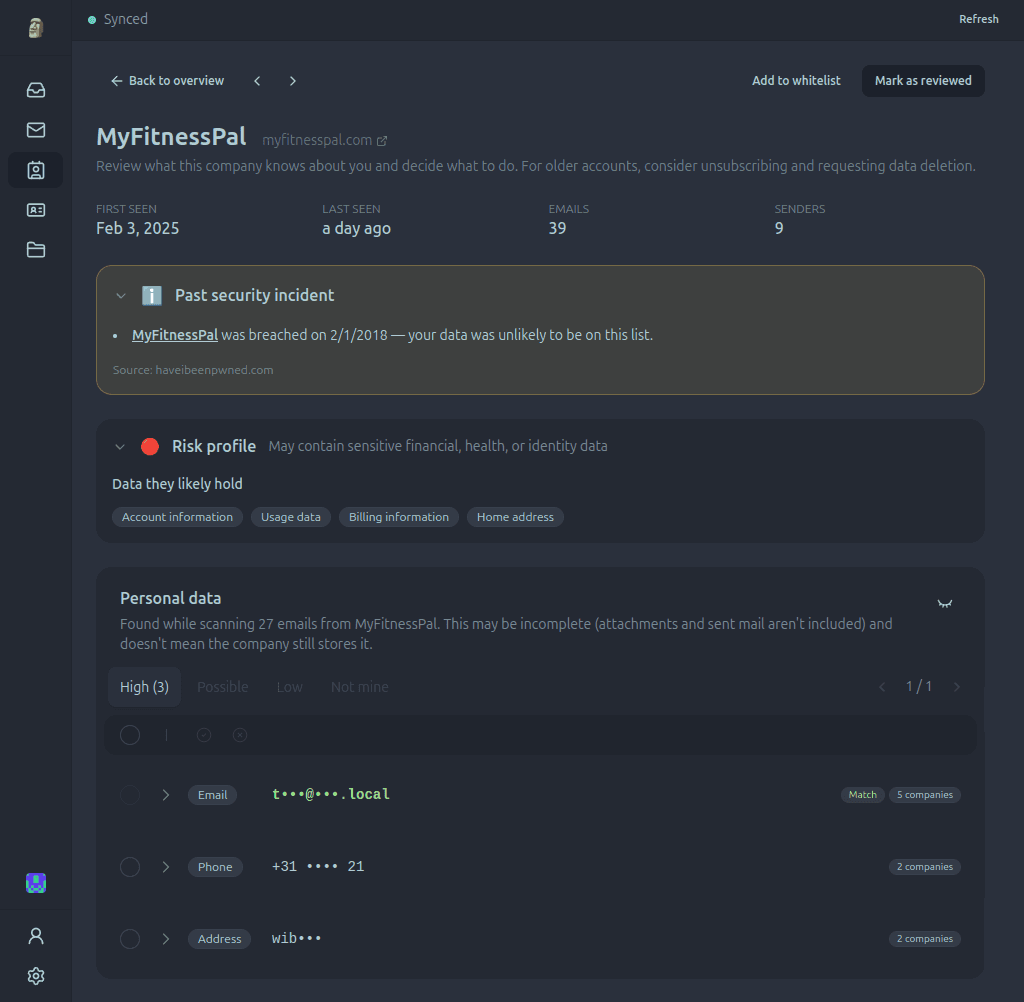This screenshot has height=1002, width=1024.
Task: Click the Match badge on Email row
Action: coord(863,795)
